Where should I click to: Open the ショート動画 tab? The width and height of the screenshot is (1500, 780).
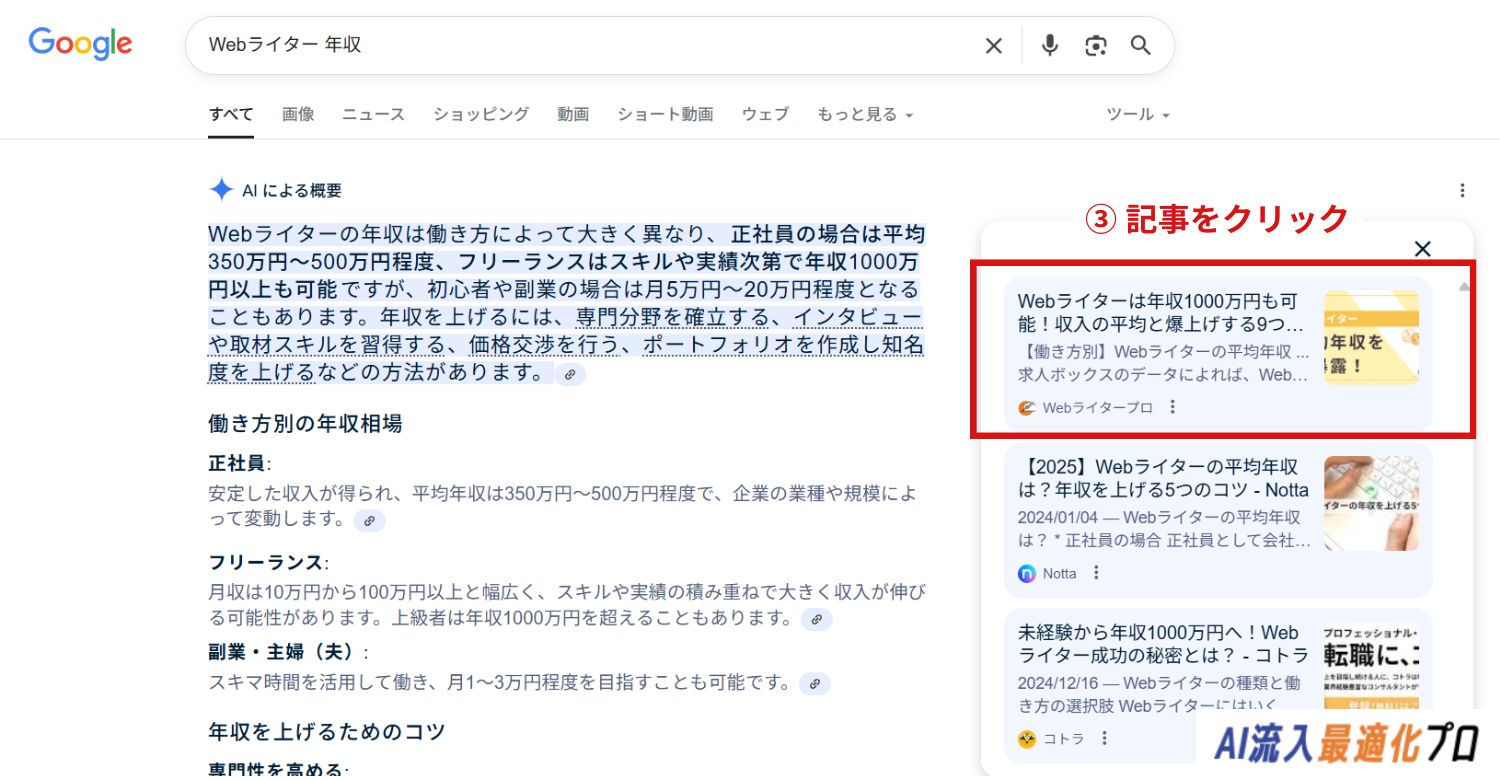click(x=665, y=115)
